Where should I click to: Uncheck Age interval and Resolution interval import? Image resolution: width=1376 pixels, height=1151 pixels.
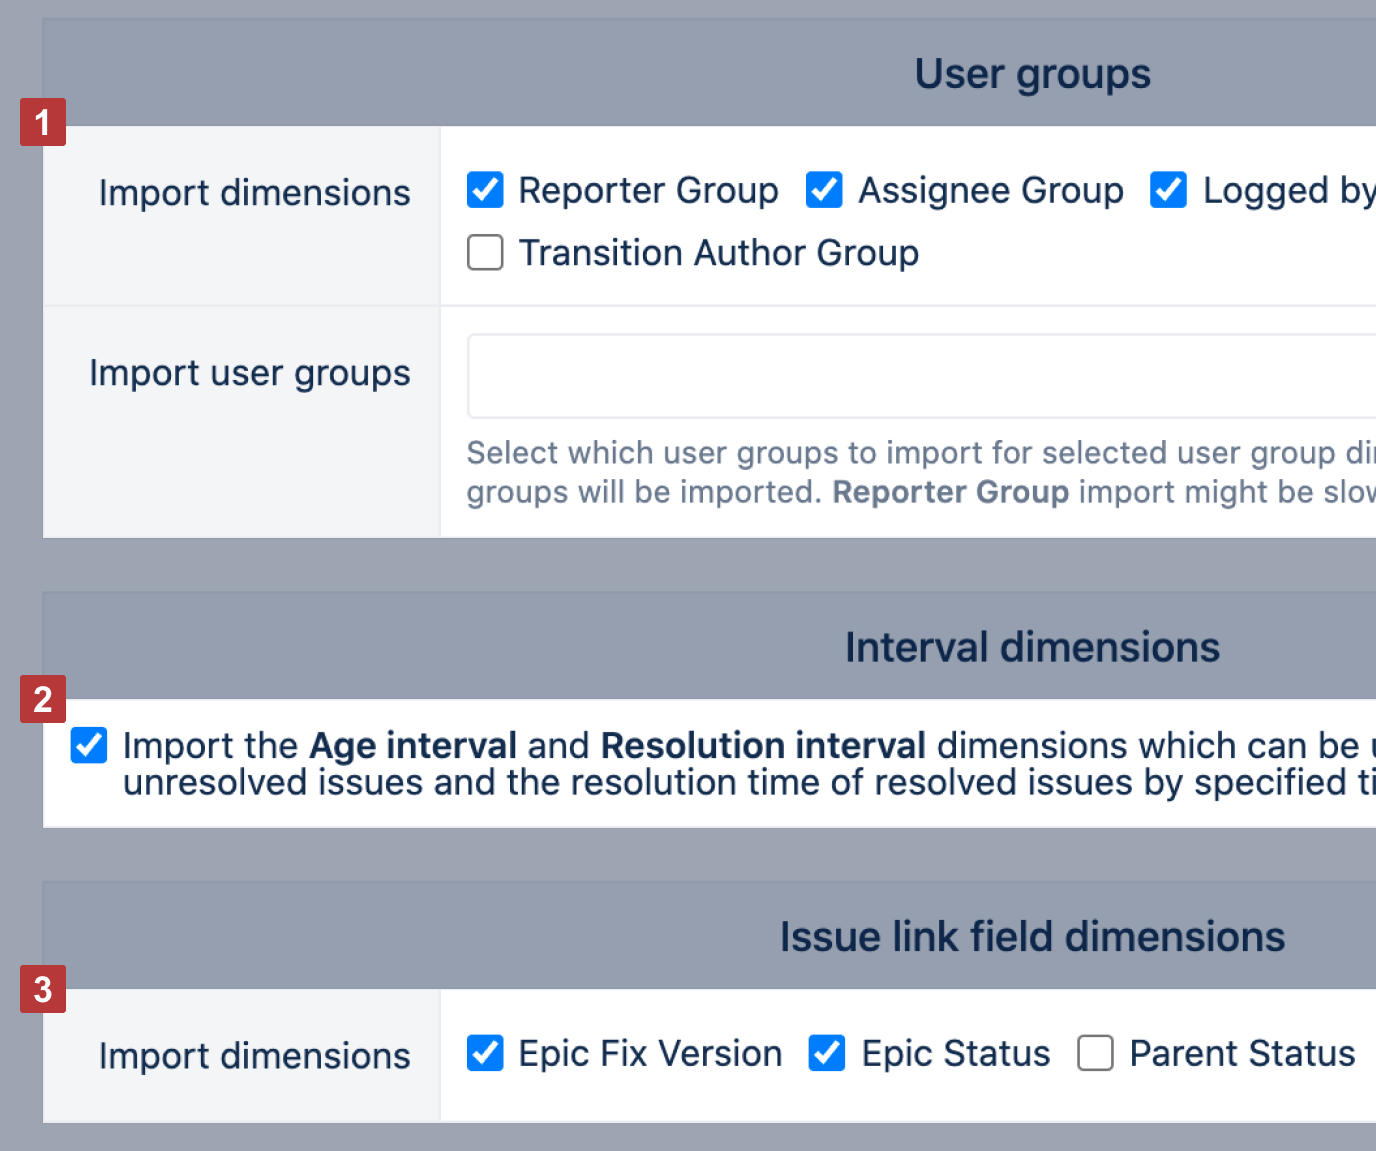[89, 745]
